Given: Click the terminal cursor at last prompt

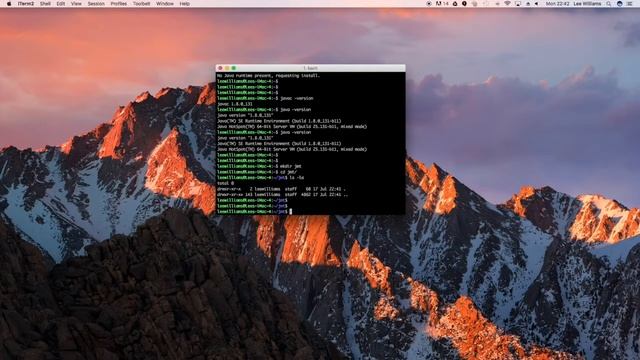Looking at the screenshot, I should 291,212.
